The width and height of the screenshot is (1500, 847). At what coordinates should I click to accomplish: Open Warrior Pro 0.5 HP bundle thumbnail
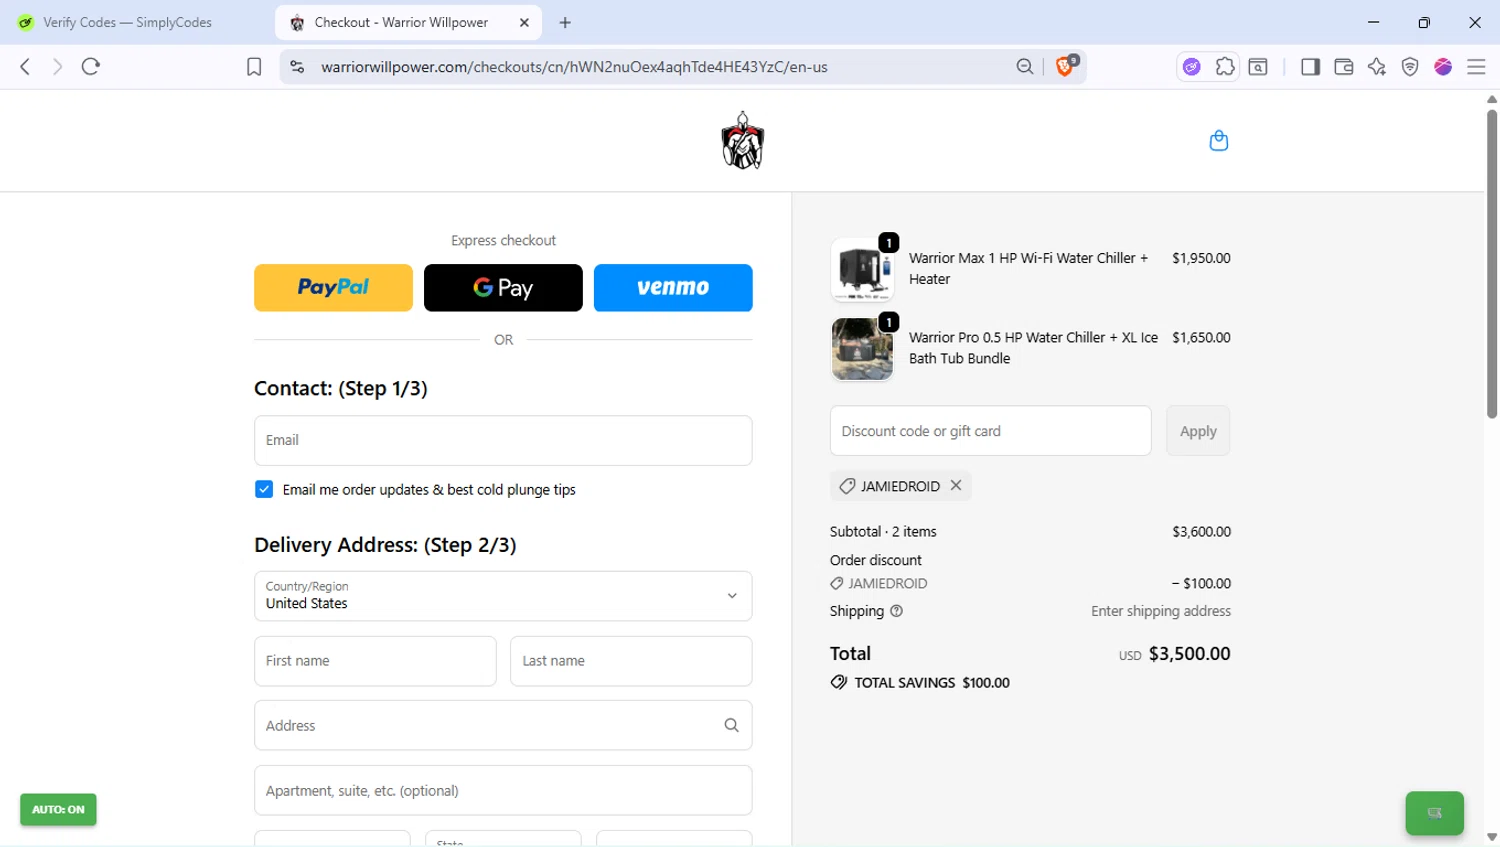[x=862, y=349]
